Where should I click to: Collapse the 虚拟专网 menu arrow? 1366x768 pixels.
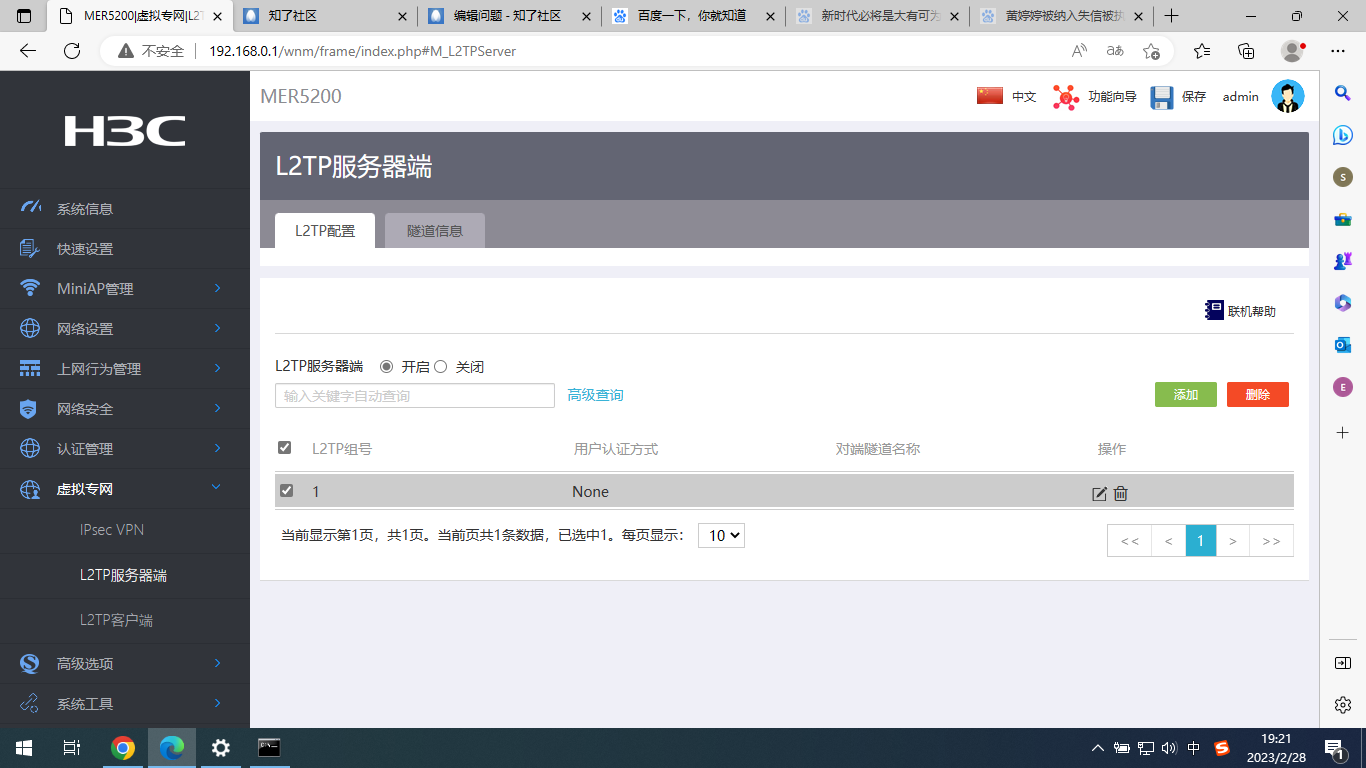pyautogui.click(x=216, y=488)
